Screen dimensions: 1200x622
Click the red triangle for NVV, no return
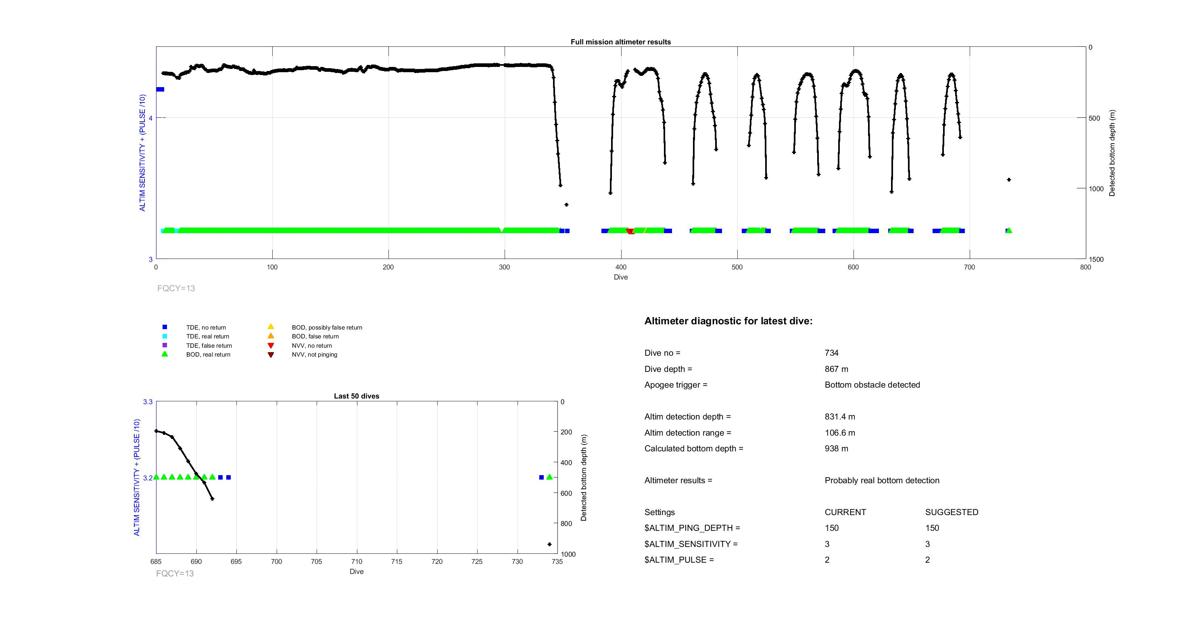[x=270, y=345]
